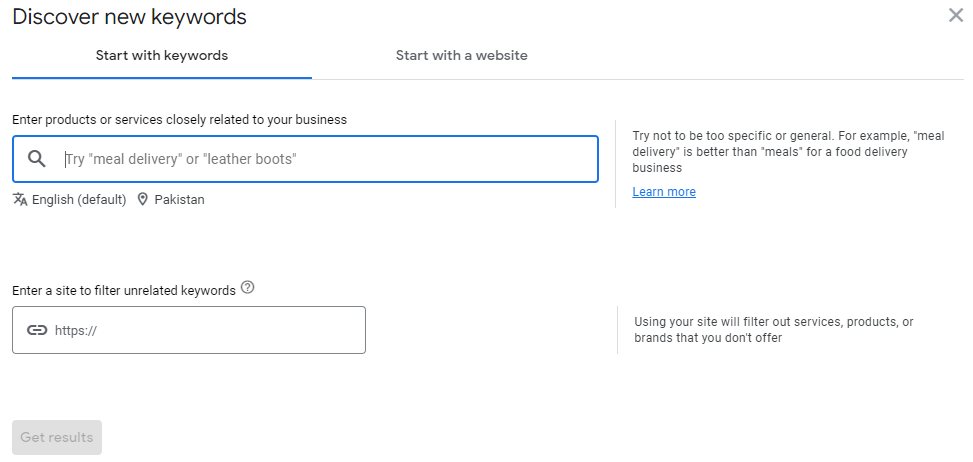The width and height of the screenshot is (973, 462).
Task: Click the Enter products or services label
Action: pos(179,120)
